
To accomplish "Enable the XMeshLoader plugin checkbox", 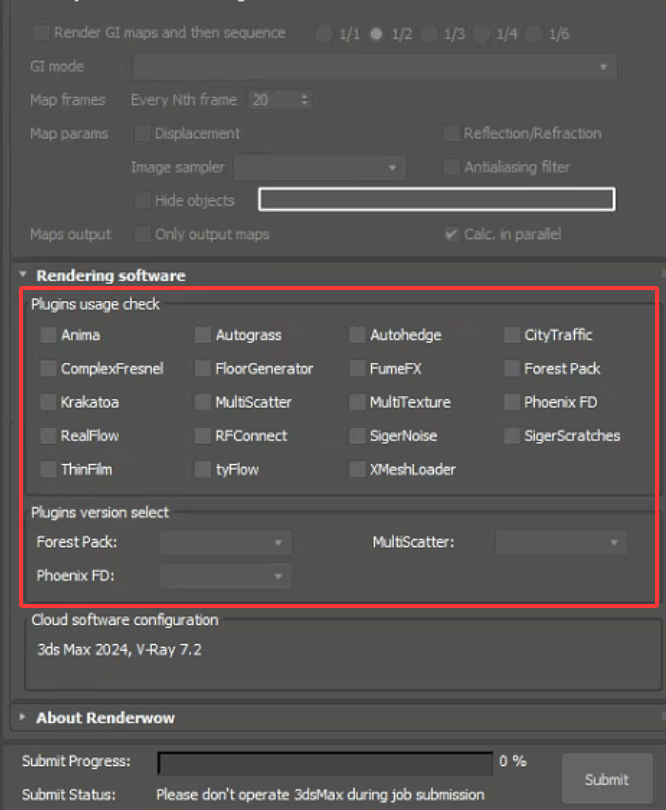I will [x=356, y=469].
